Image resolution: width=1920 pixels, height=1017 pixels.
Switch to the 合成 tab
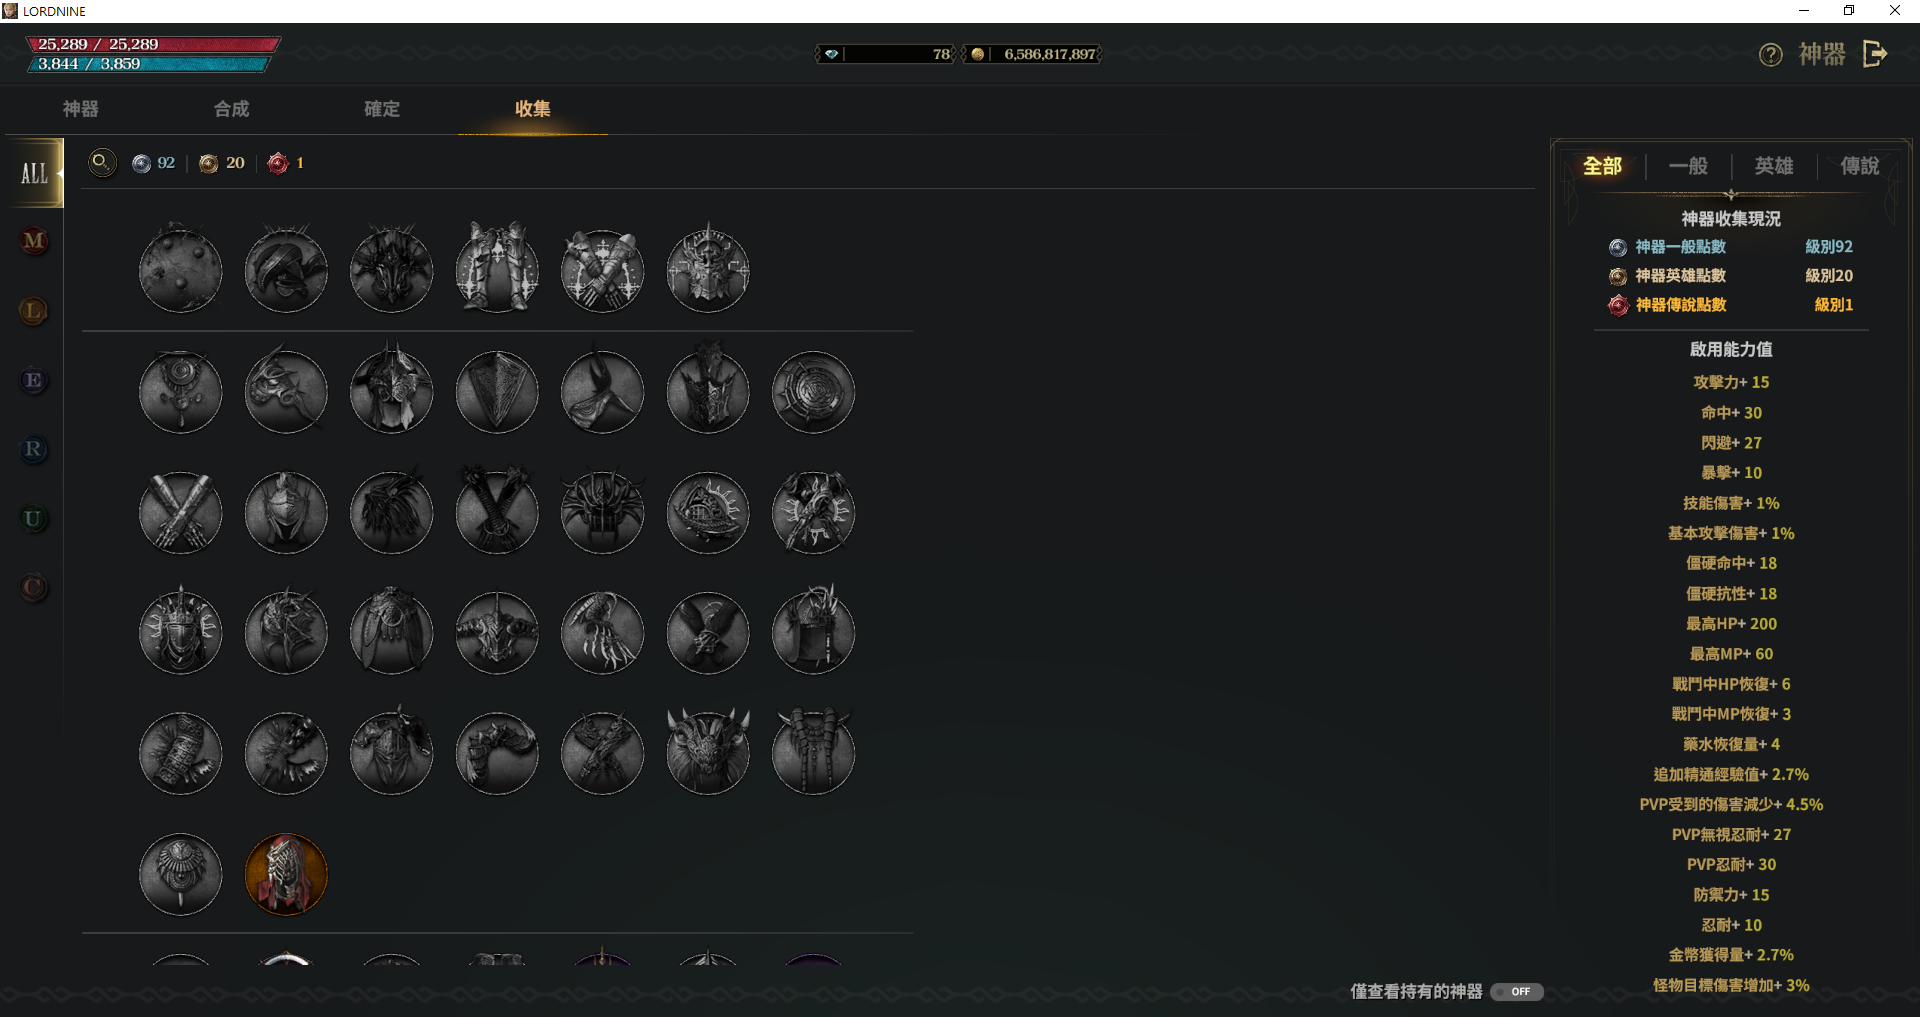[232, 109]
